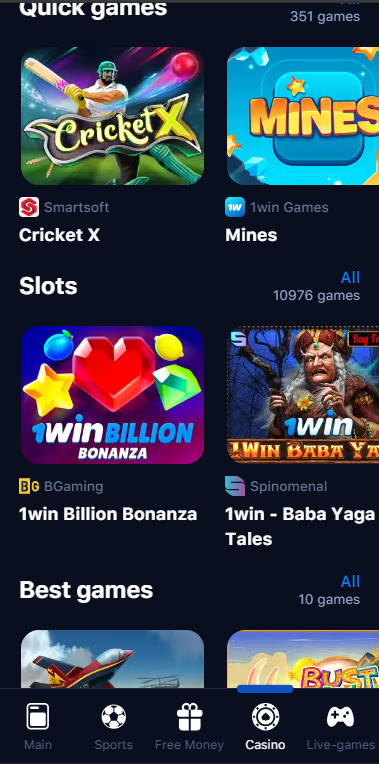
Task: Click the 1win Billion Bonanza title
Action: point(108,515)
